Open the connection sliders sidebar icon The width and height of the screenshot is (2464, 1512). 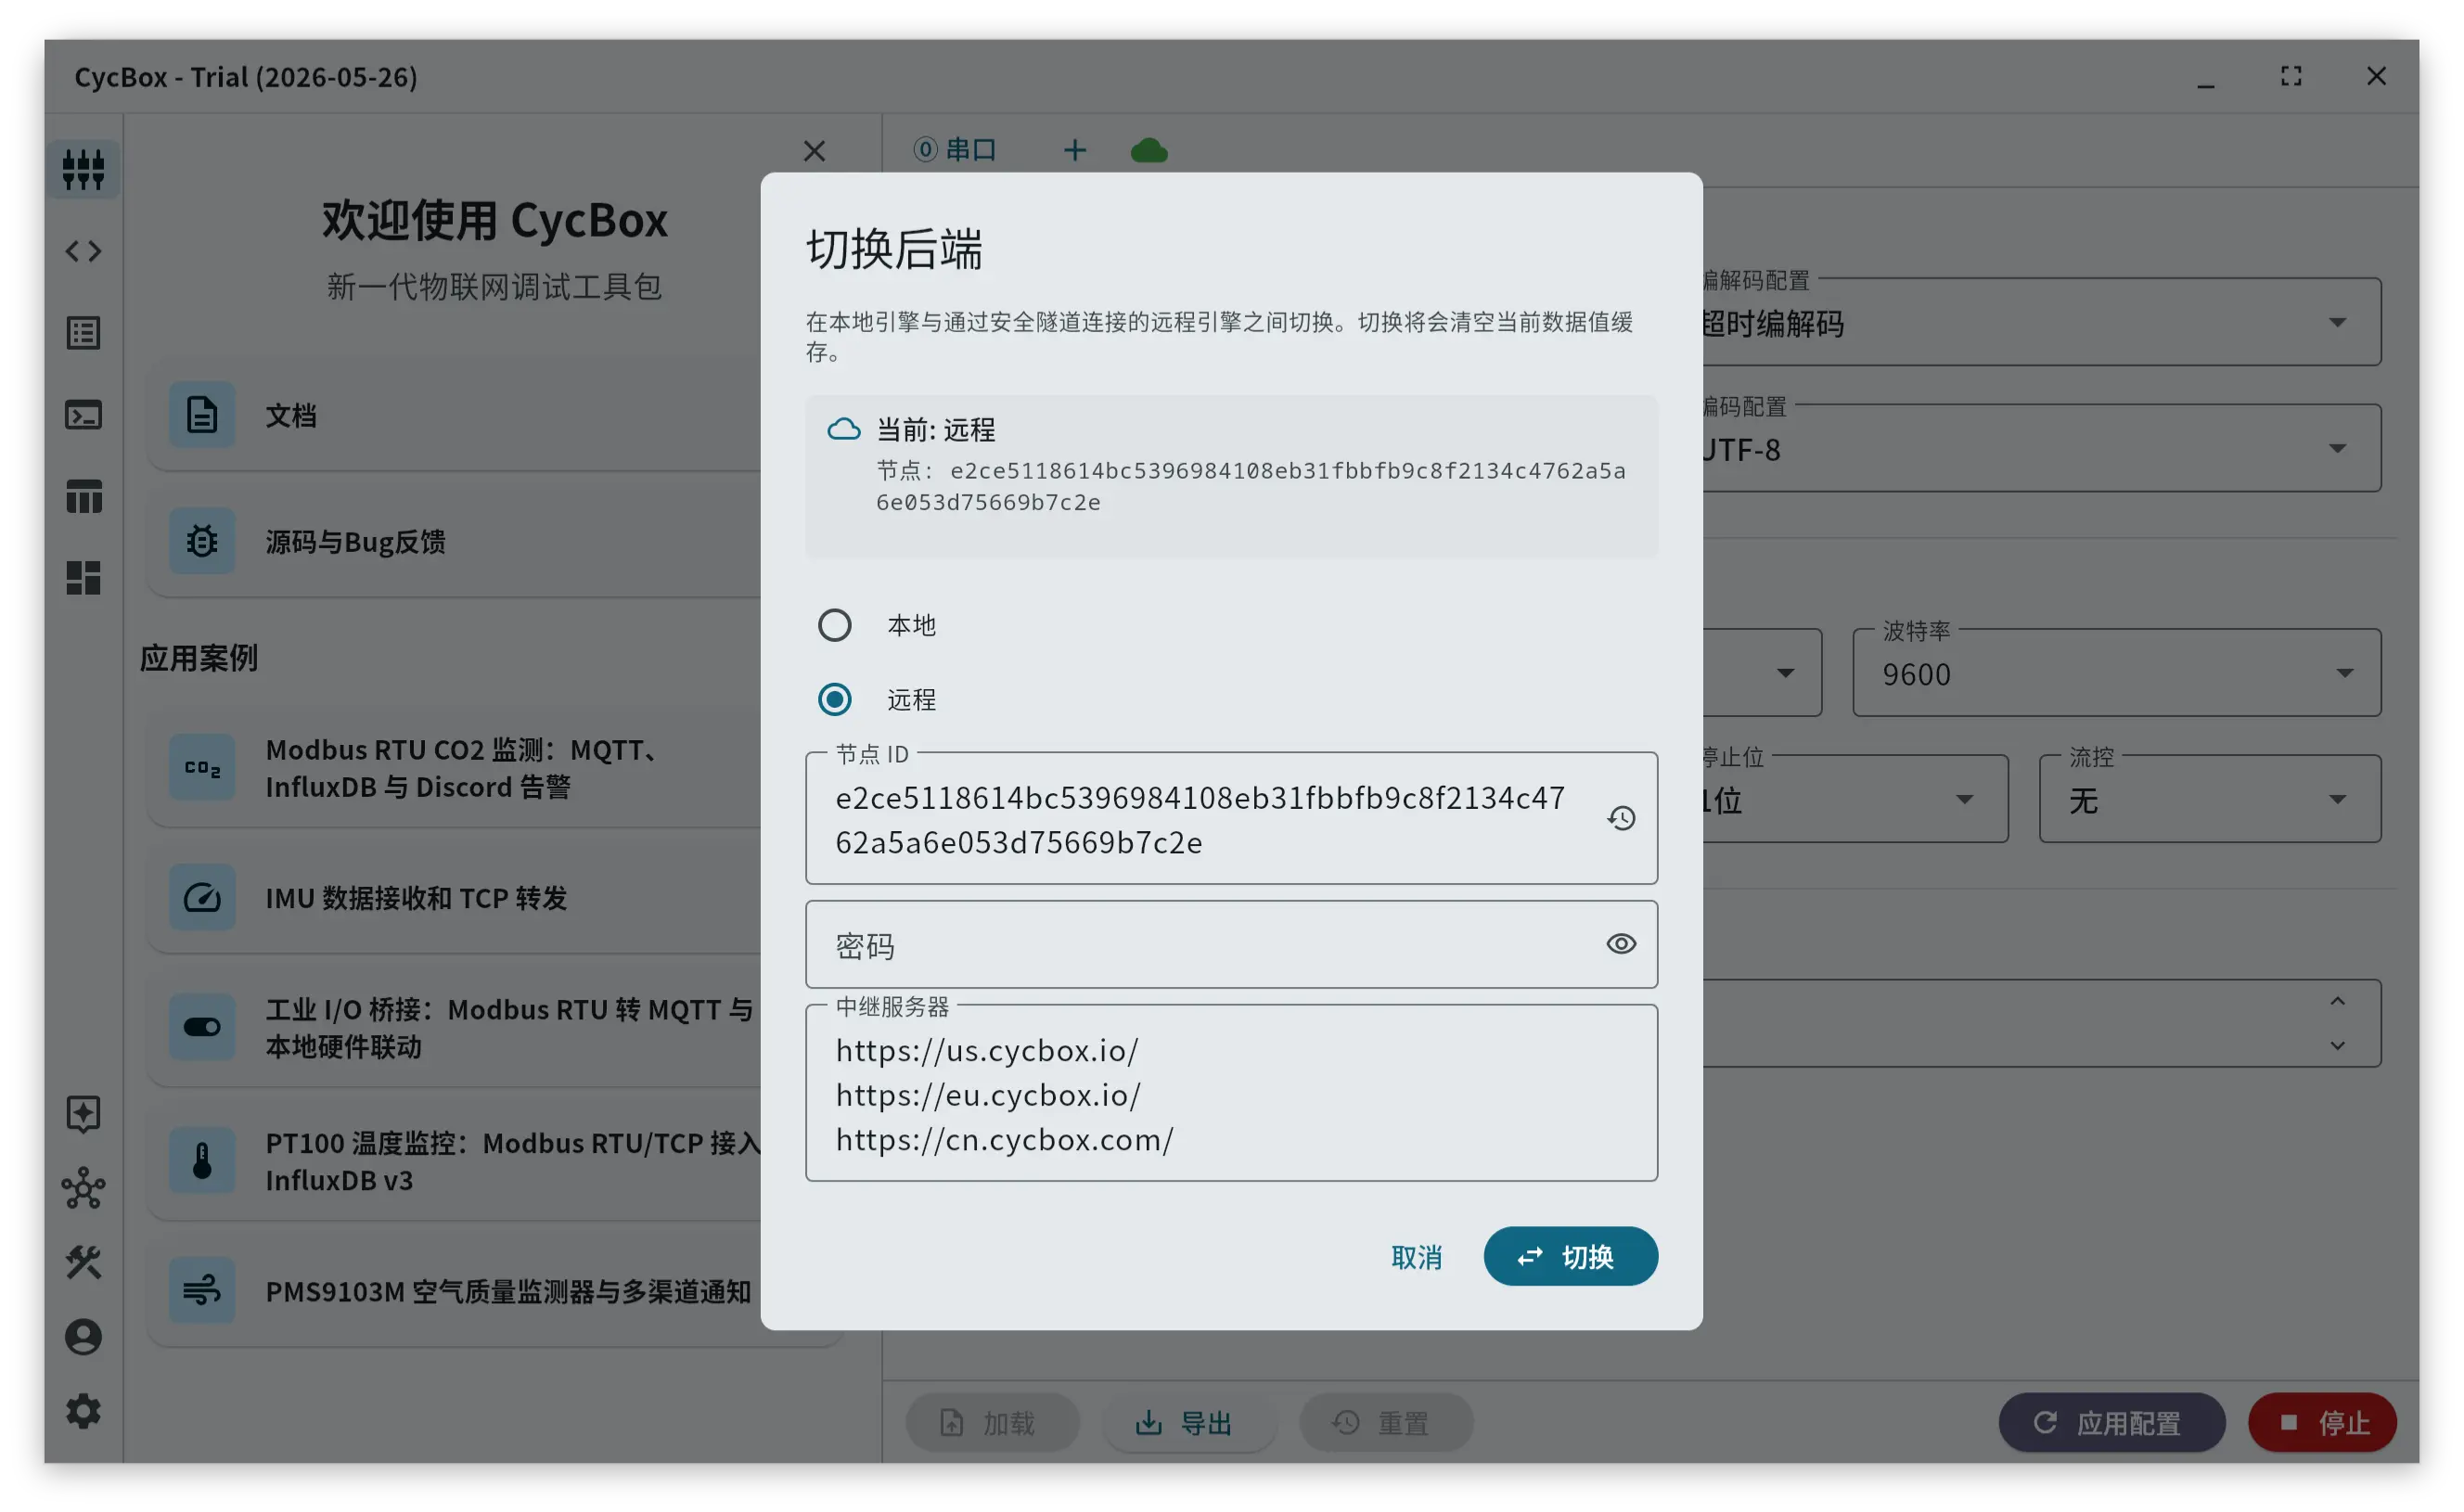click(x=83, y=169)
